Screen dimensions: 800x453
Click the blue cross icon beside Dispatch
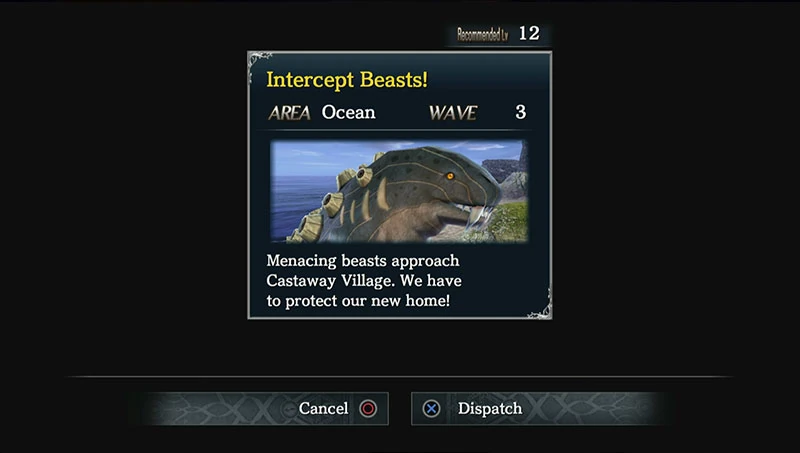431,409
